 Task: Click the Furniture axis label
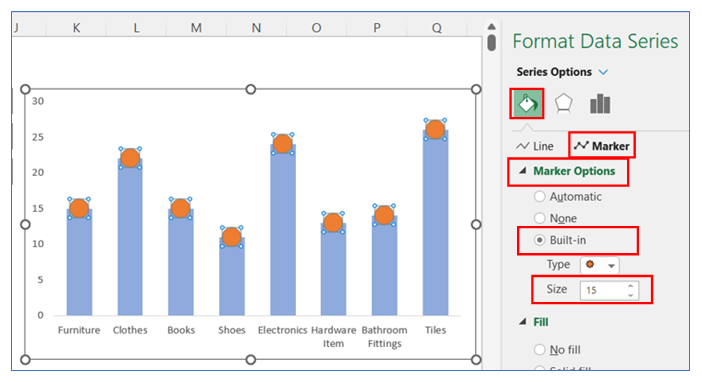(79, 330)
